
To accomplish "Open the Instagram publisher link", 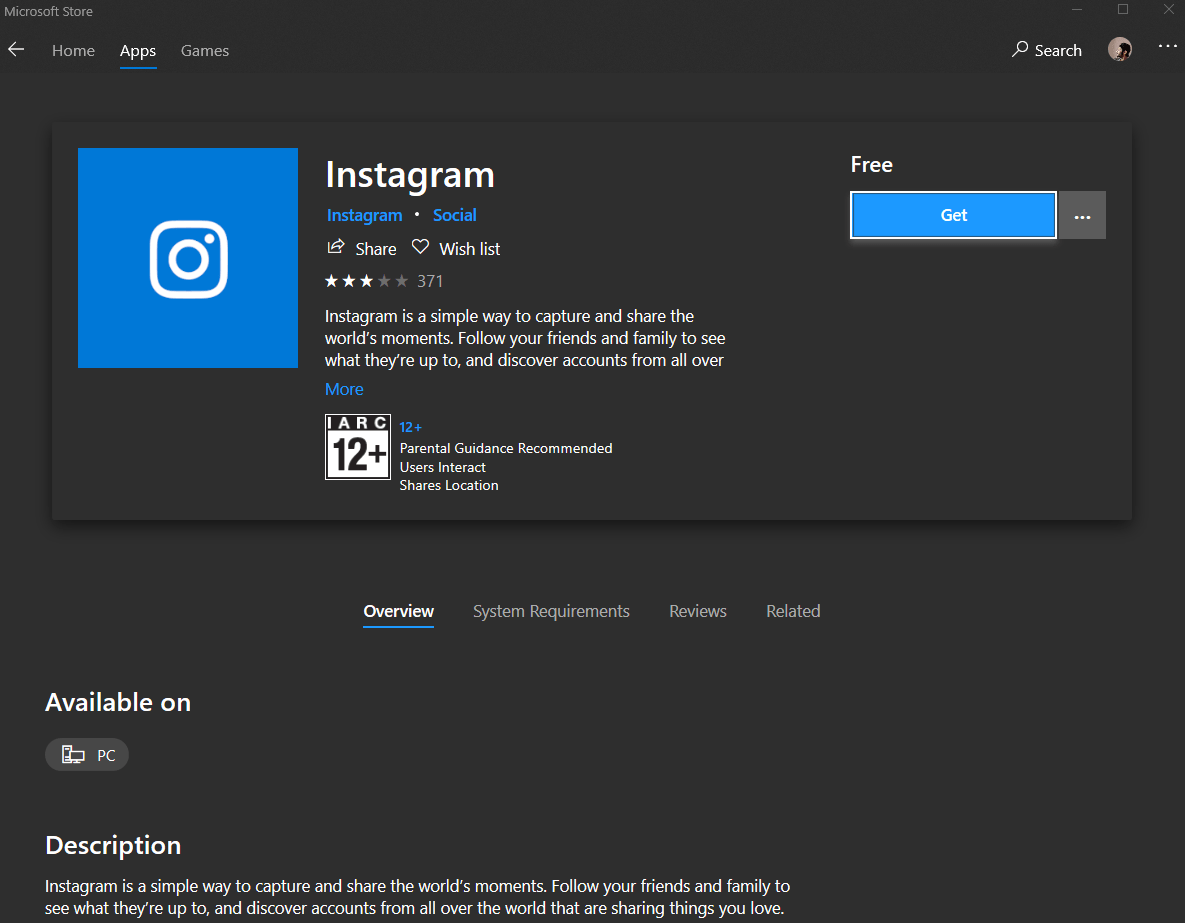I will click(364, 215).
